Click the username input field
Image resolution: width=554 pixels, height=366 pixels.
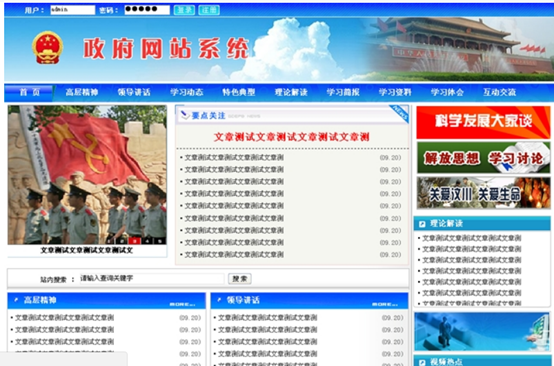click(x=72, y=10)
